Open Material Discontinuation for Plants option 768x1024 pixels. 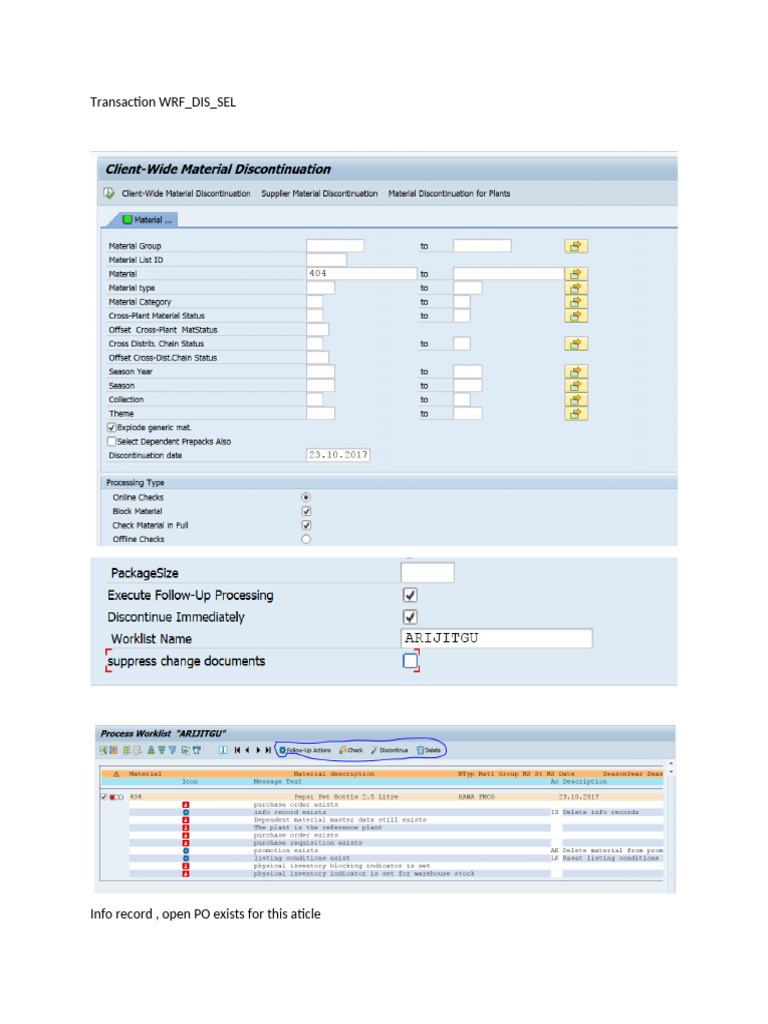[449, 194]
